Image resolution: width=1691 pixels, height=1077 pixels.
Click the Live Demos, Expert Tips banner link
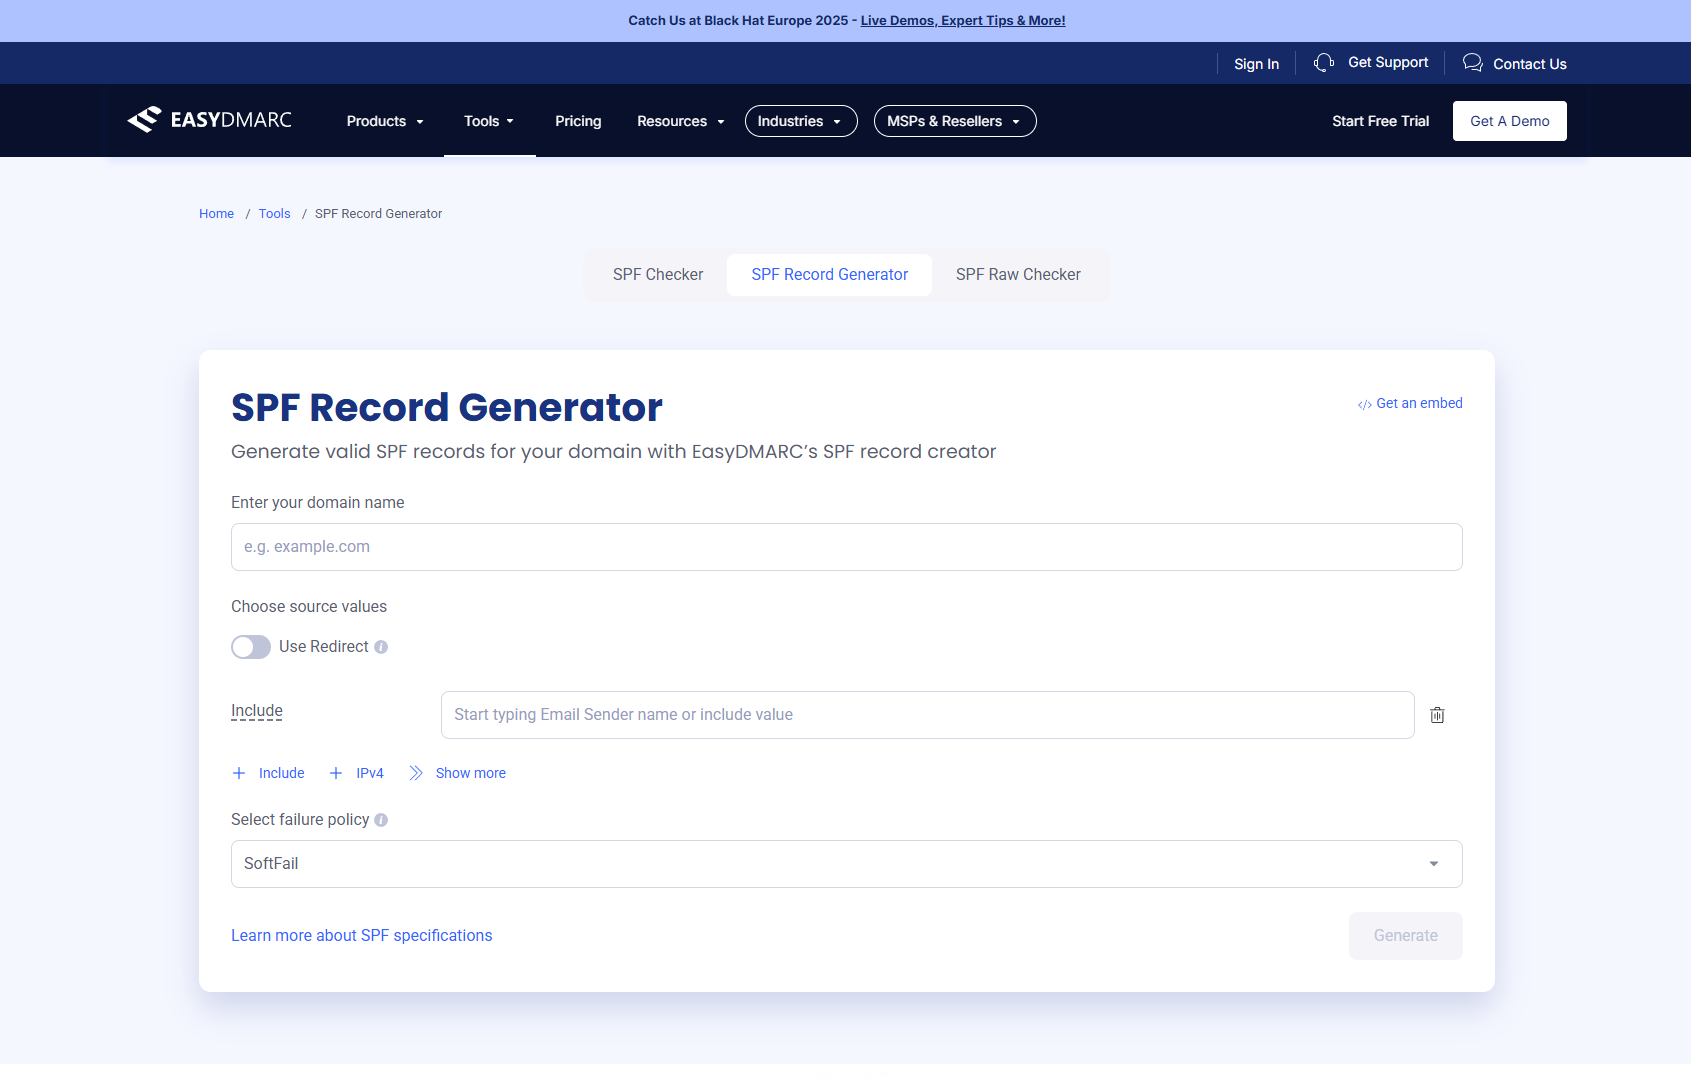962,20
